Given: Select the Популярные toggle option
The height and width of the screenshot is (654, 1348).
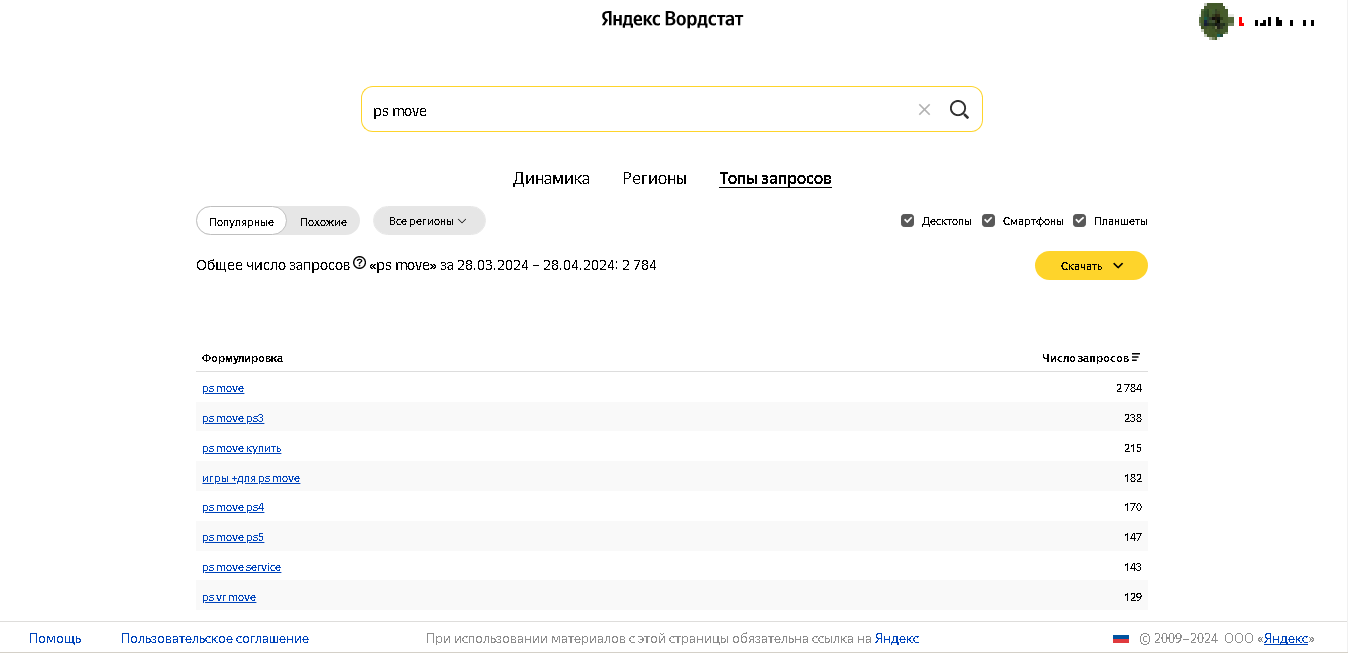Looking at the screenshot, I should click(241, 221).
